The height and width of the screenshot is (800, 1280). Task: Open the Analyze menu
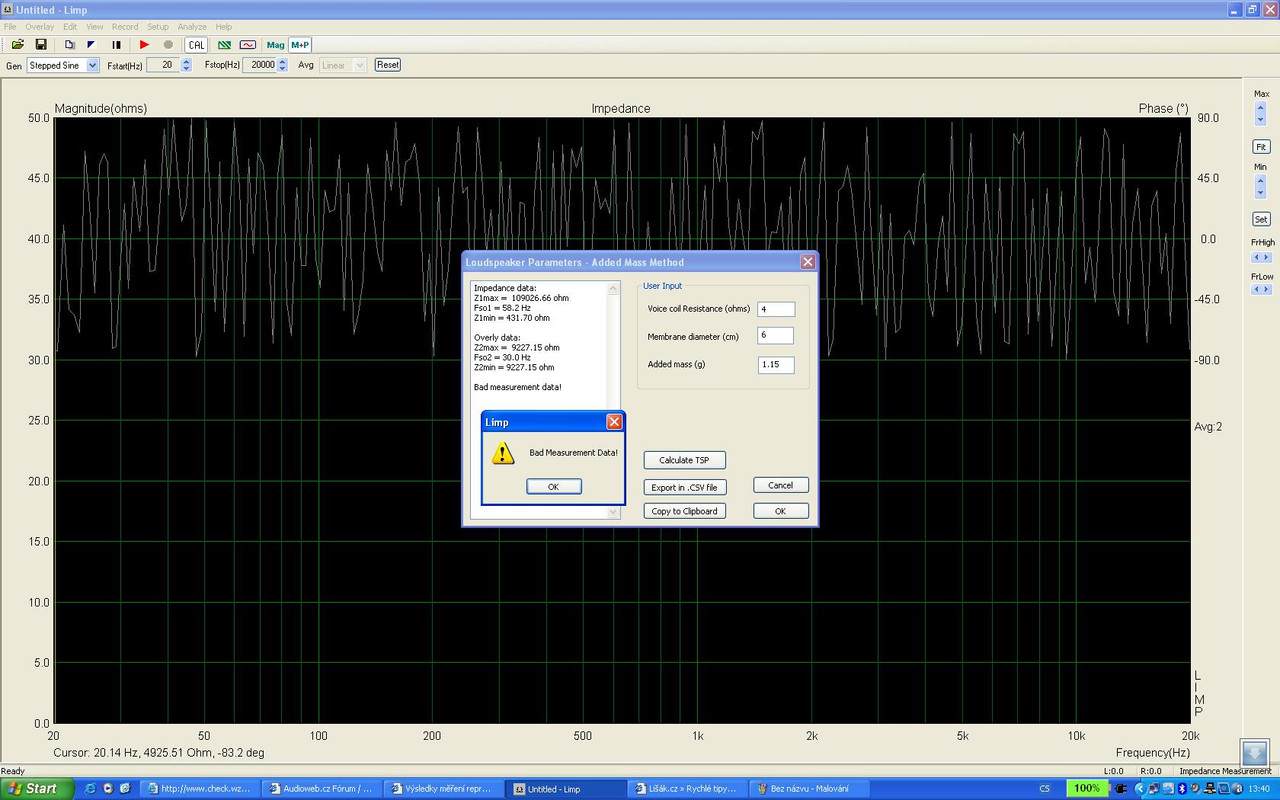tap(192, 27)
